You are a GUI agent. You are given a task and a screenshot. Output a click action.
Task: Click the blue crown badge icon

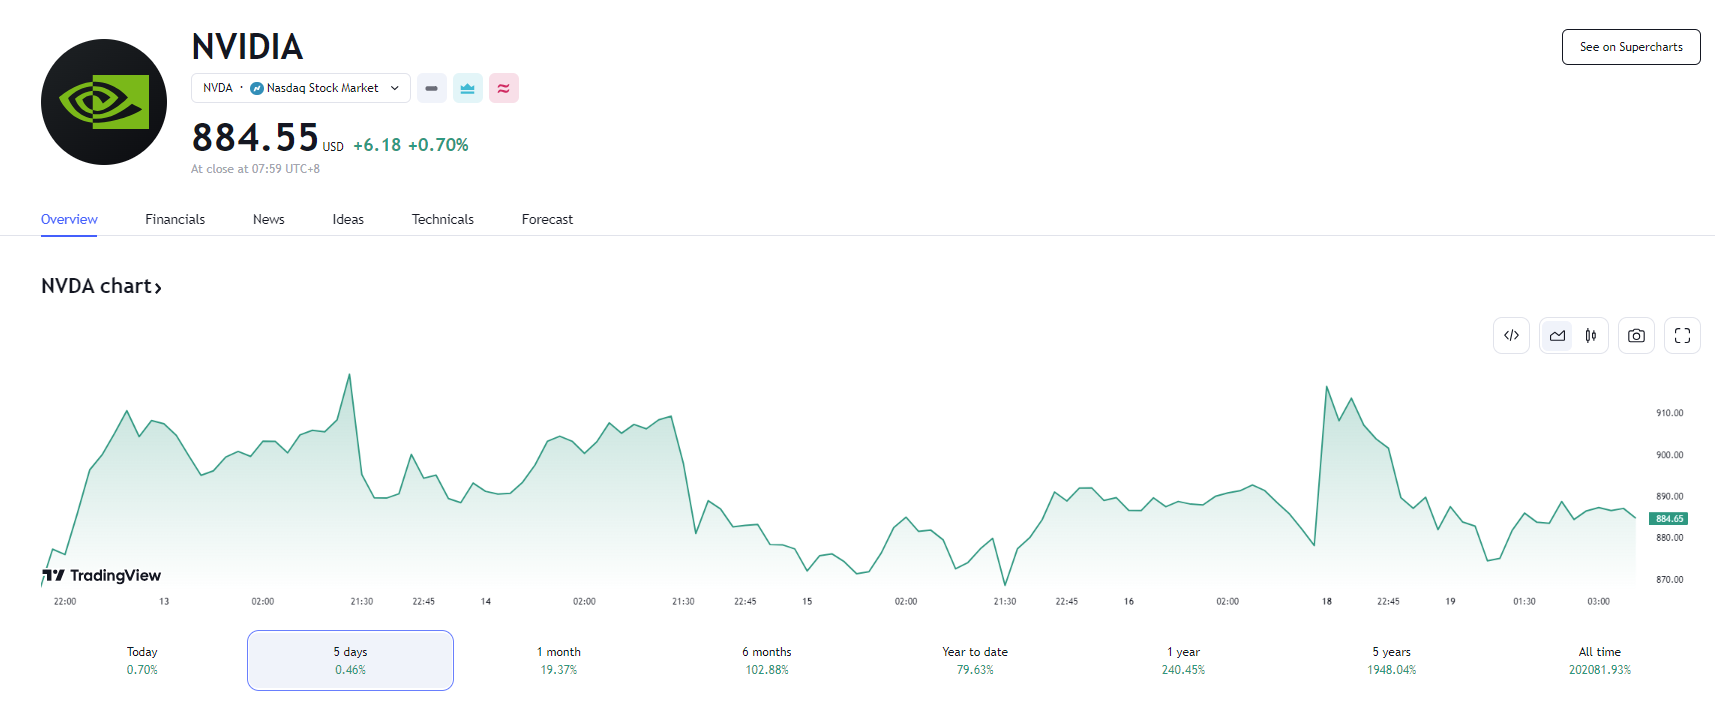[x=467, y=88]
